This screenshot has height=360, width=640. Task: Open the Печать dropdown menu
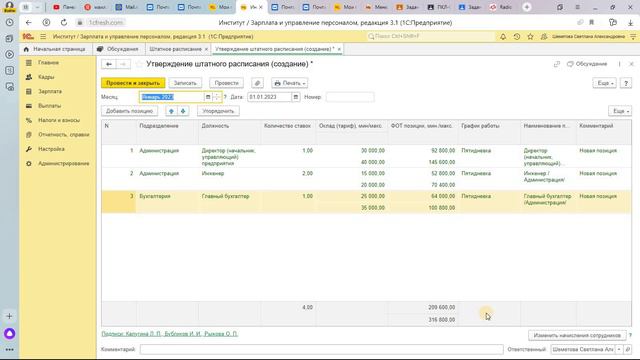click(x=289, y=83)
